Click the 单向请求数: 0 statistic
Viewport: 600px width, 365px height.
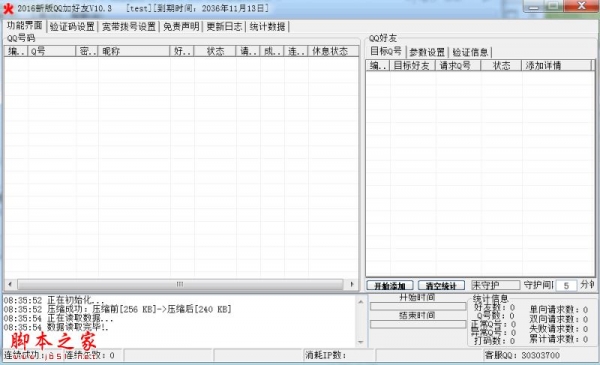(558, 309)
